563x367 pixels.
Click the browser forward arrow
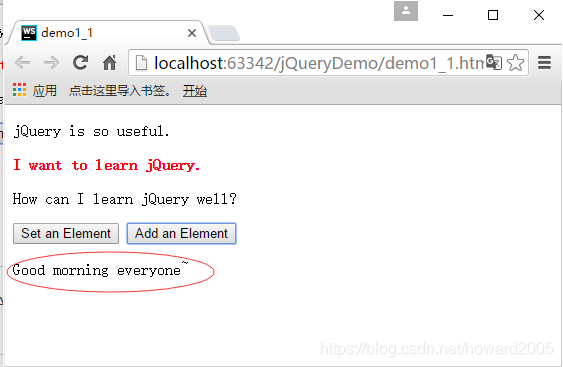click(51, 63)
